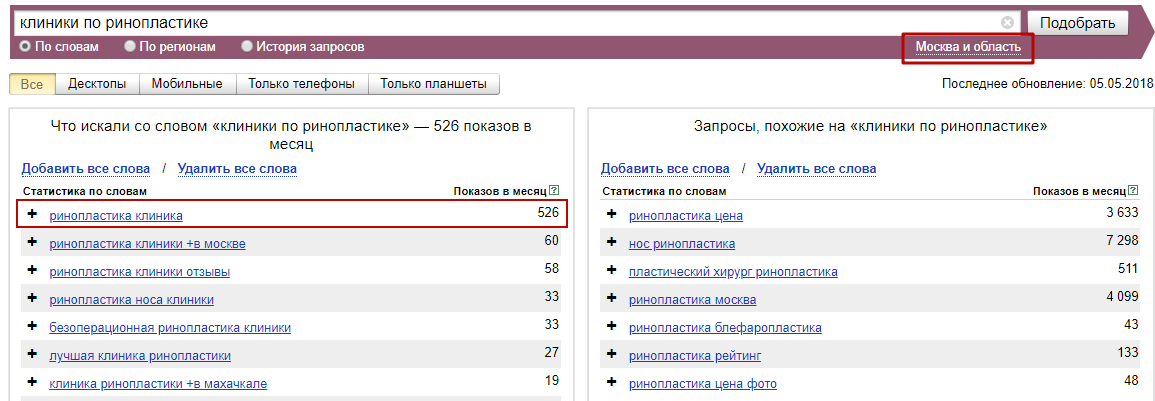The image size is (1155, 401).
Task: Click the '3 633' impressions value
Action: coord(1123,213)
